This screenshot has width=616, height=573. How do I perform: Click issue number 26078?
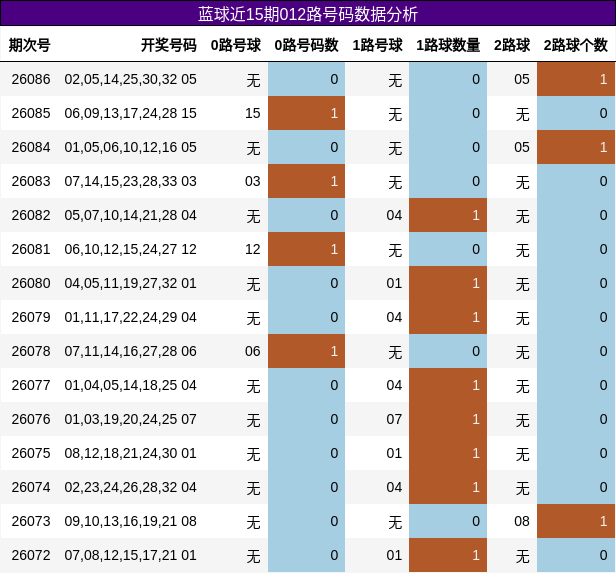tap(31, 351)
